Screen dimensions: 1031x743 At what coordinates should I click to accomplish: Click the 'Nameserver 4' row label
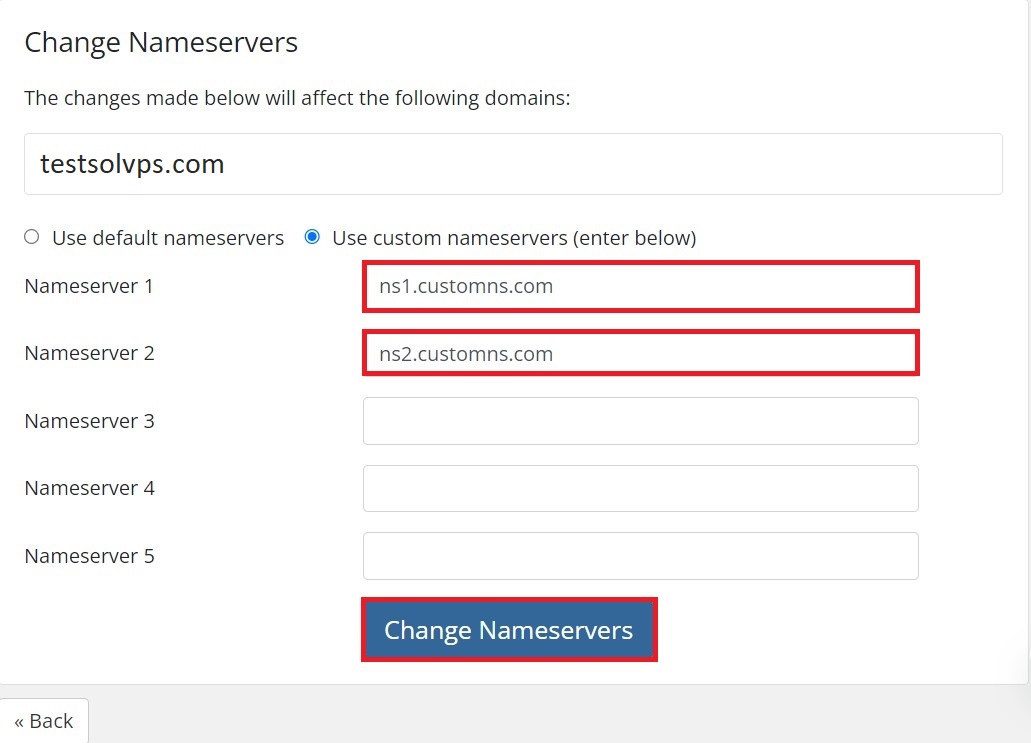(x=90, y=488)
